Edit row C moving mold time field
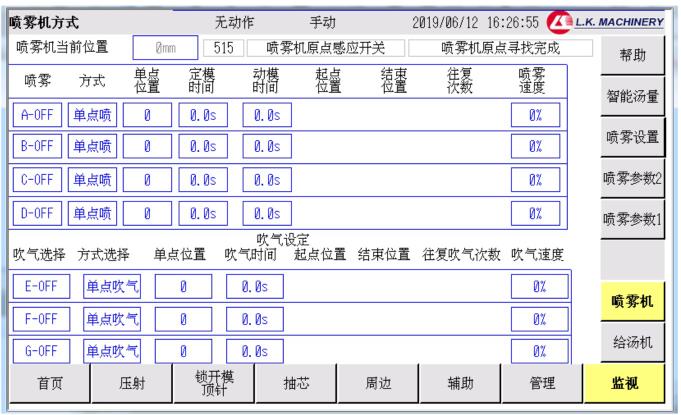The image size is (681, 415). point(267,180)
